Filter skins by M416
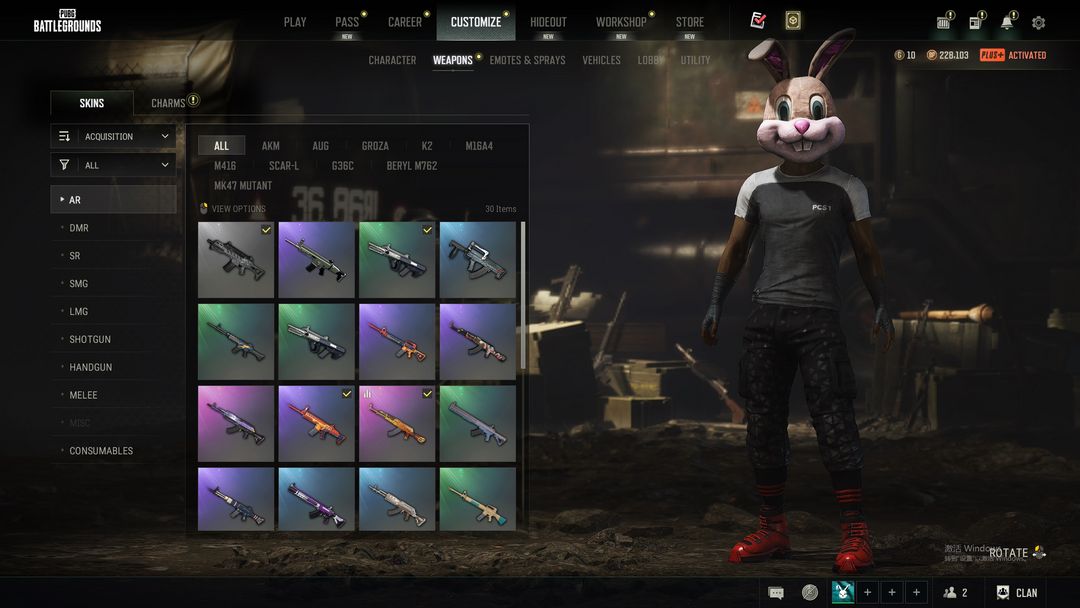Image resolution: width=1080 pixels, height=608 pixels. (x=225, y=166)
